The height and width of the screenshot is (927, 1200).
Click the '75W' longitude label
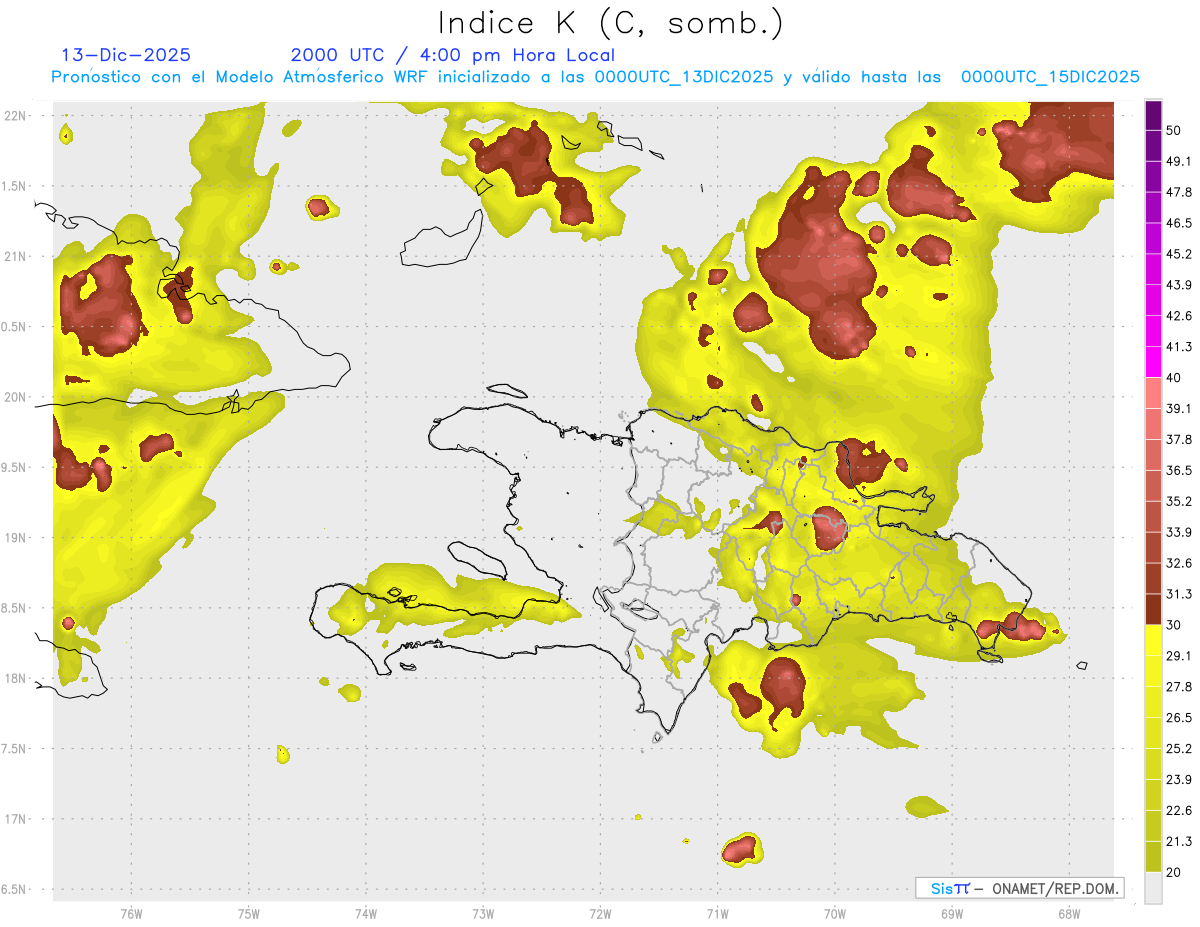[248, 913]
